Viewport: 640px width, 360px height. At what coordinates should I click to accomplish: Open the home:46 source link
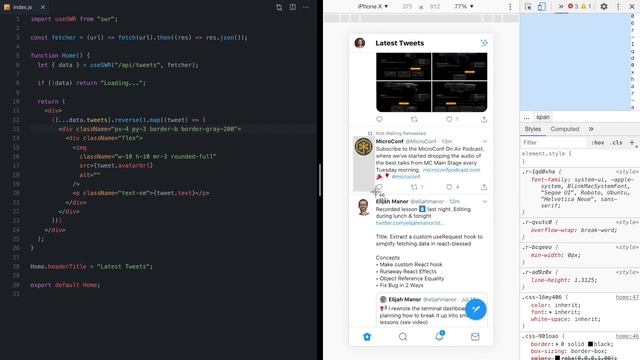627,336
